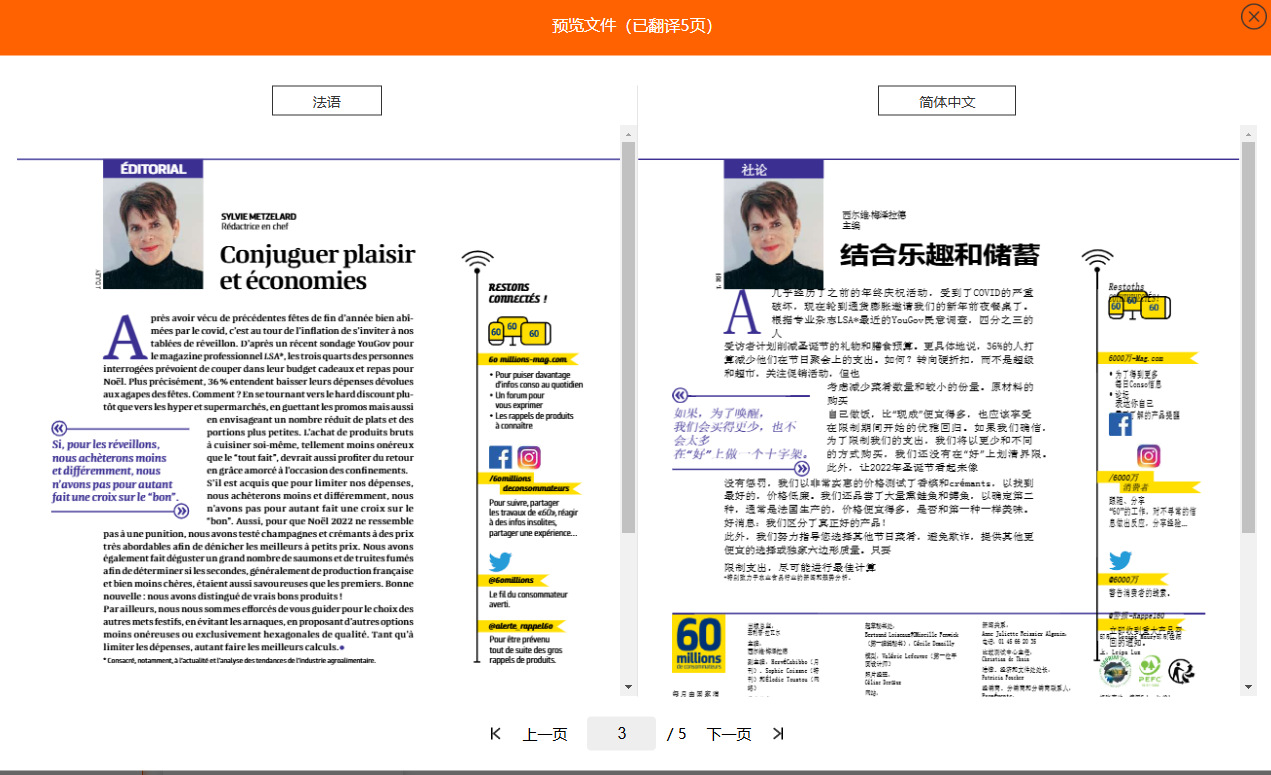Image resolution: width=1271 pixels, height=775 pixels.
Task: Click the Wi-Fi signal icon in French page
Action: tap(477, 260)
